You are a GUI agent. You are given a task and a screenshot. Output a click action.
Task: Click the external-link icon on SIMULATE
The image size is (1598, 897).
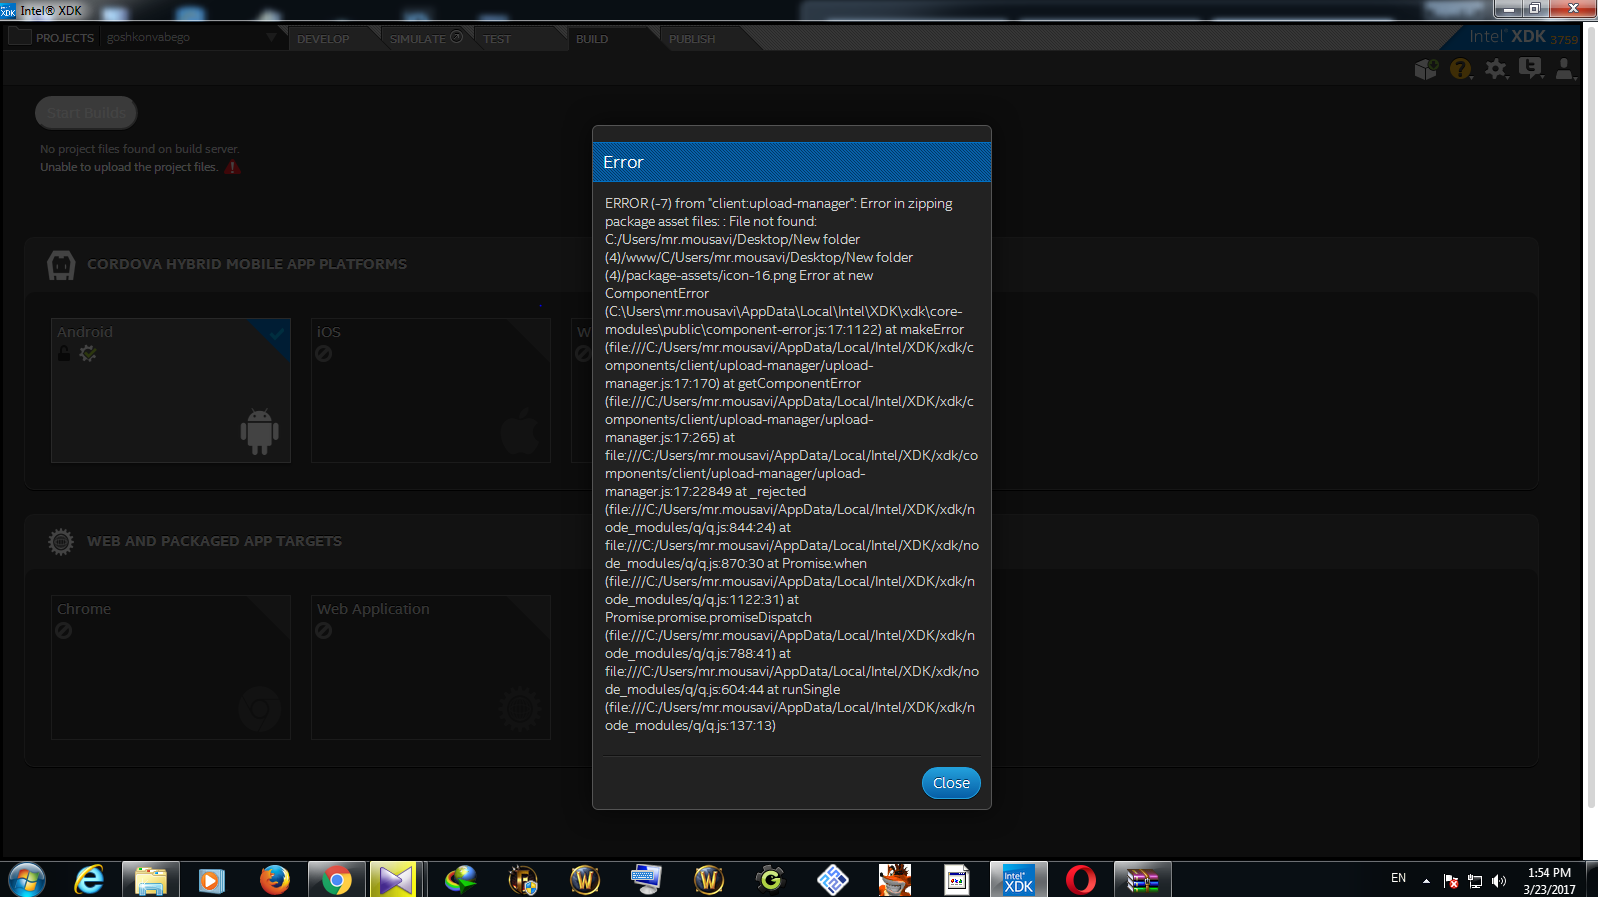click(x=457, y=37)
